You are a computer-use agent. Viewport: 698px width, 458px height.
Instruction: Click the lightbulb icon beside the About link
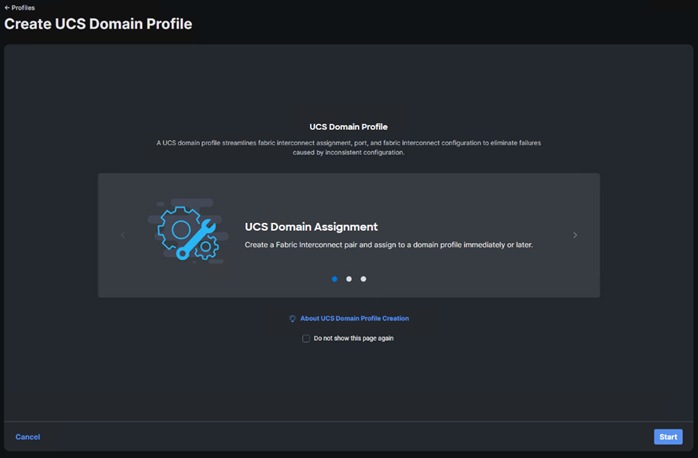pyautogui.click(x=292, y=319)
